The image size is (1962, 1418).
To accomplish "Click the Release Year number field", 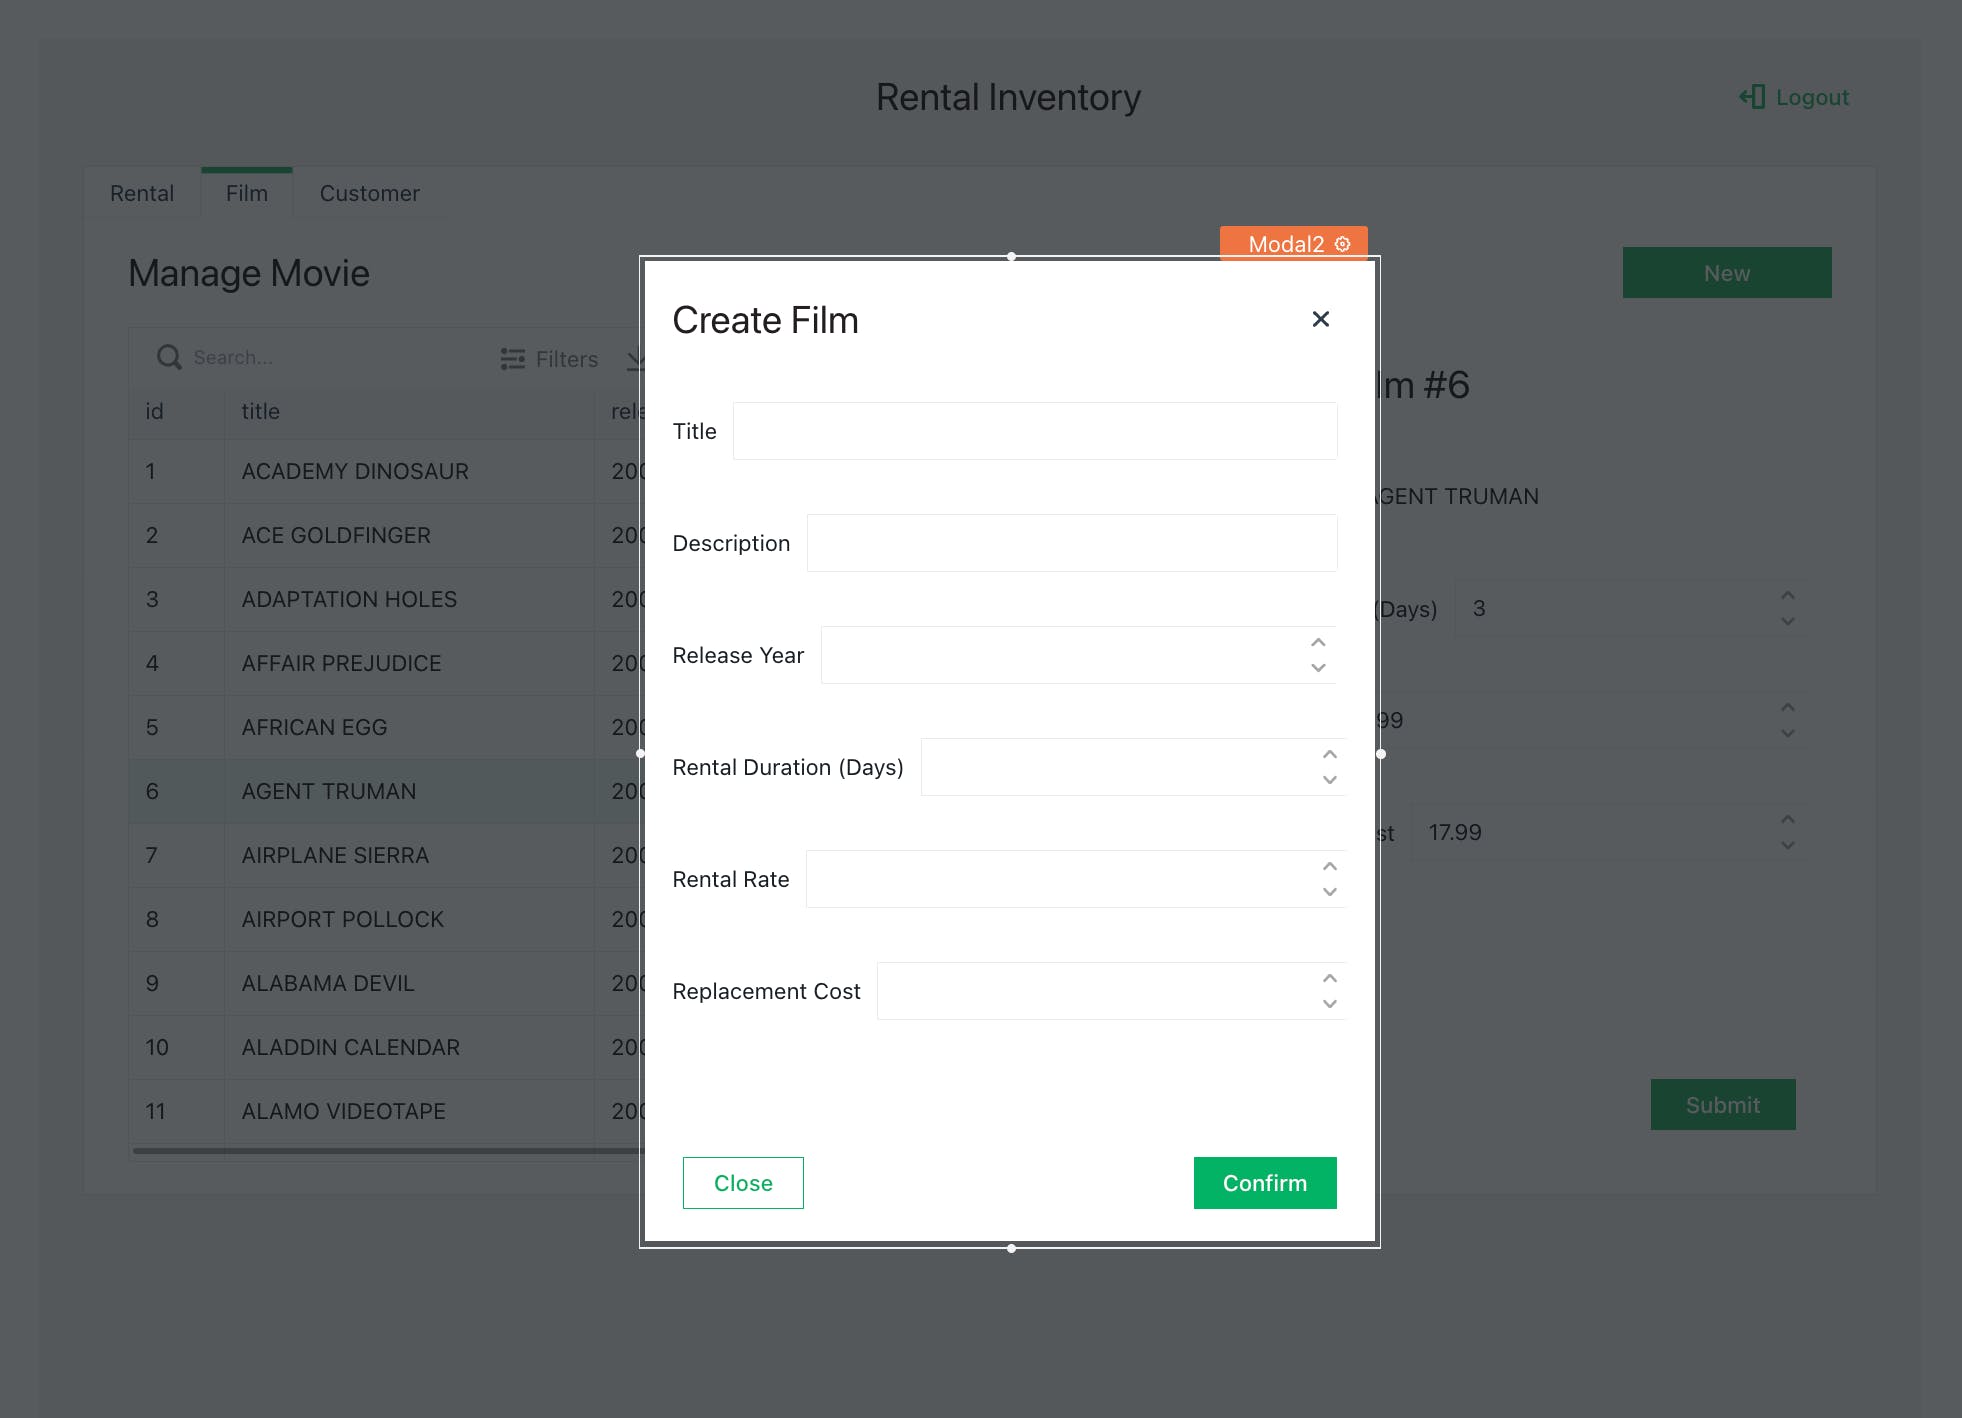I will tap(1060, 655).
